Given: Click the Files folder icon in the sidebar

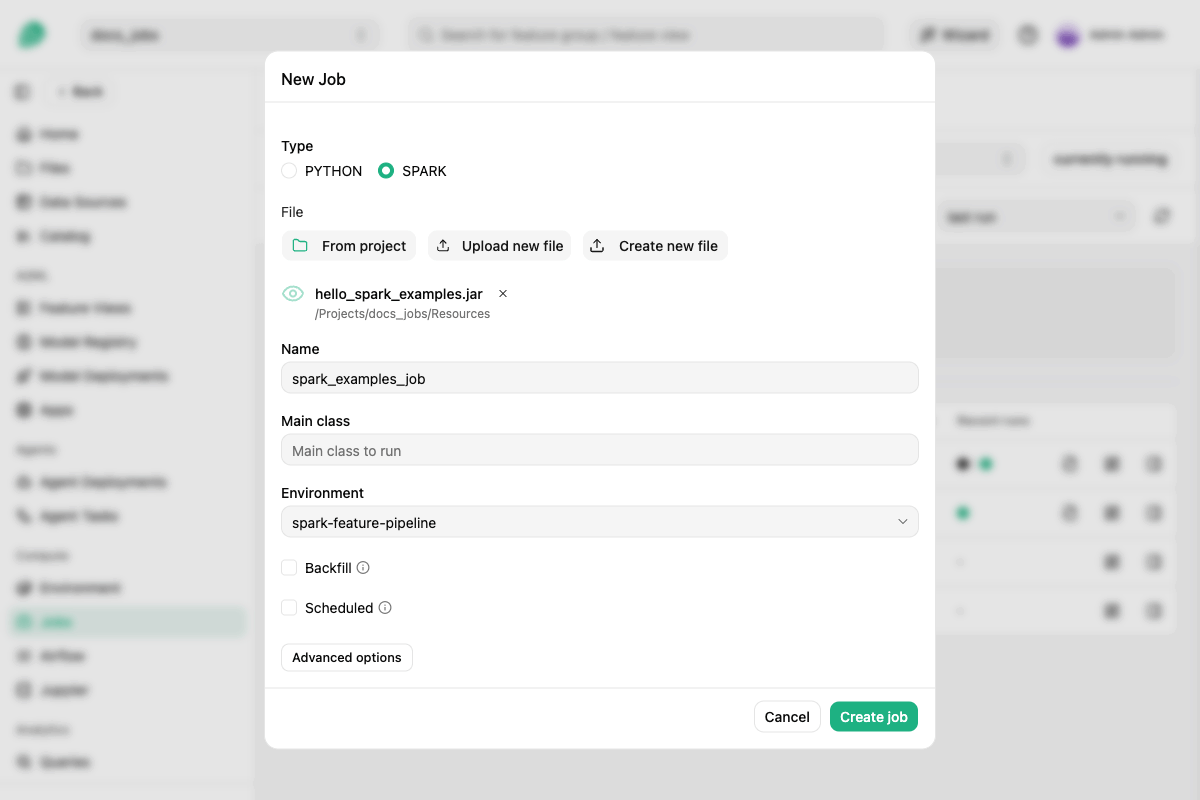Looking at the screenshot, I should (24, 168).
